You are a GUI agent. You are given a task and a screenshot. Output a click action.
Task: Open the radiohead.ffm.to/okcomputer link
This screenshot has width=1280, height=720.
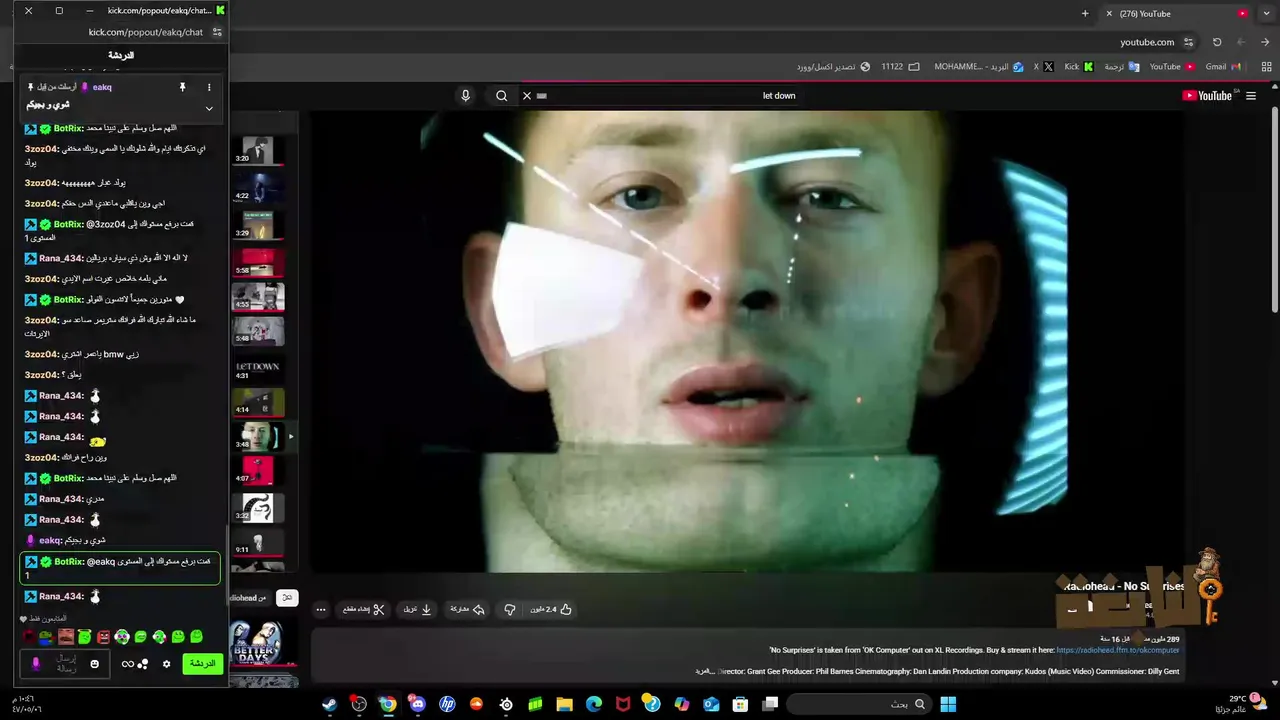tap(1119, 650)
